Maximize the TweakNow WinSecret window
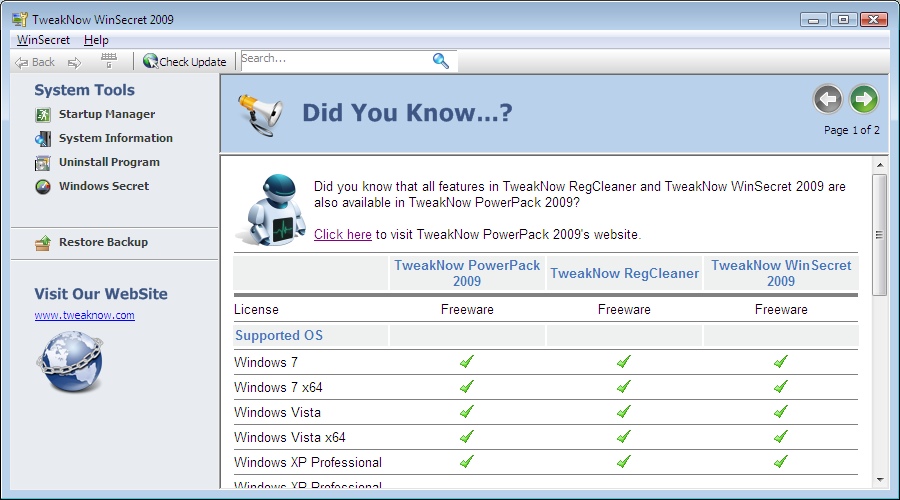Viewport: 900px width, 500px height. 843,20
